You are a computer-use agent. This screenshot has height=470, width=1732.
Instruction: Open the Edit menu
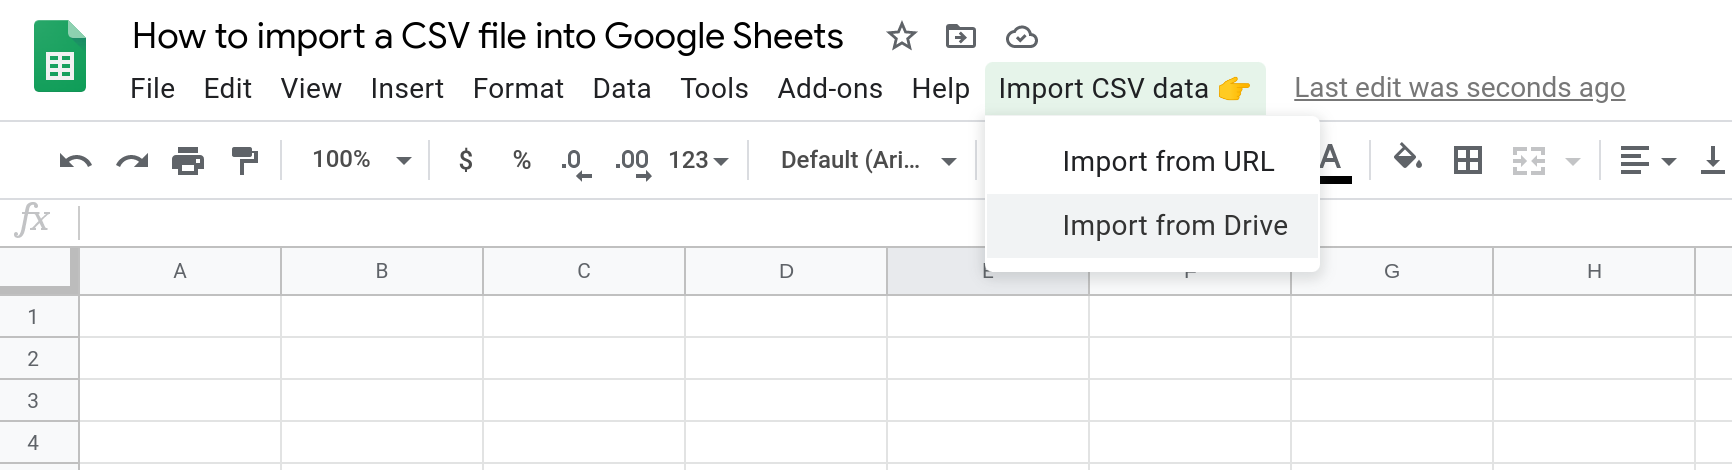click(x=227, y=89)
